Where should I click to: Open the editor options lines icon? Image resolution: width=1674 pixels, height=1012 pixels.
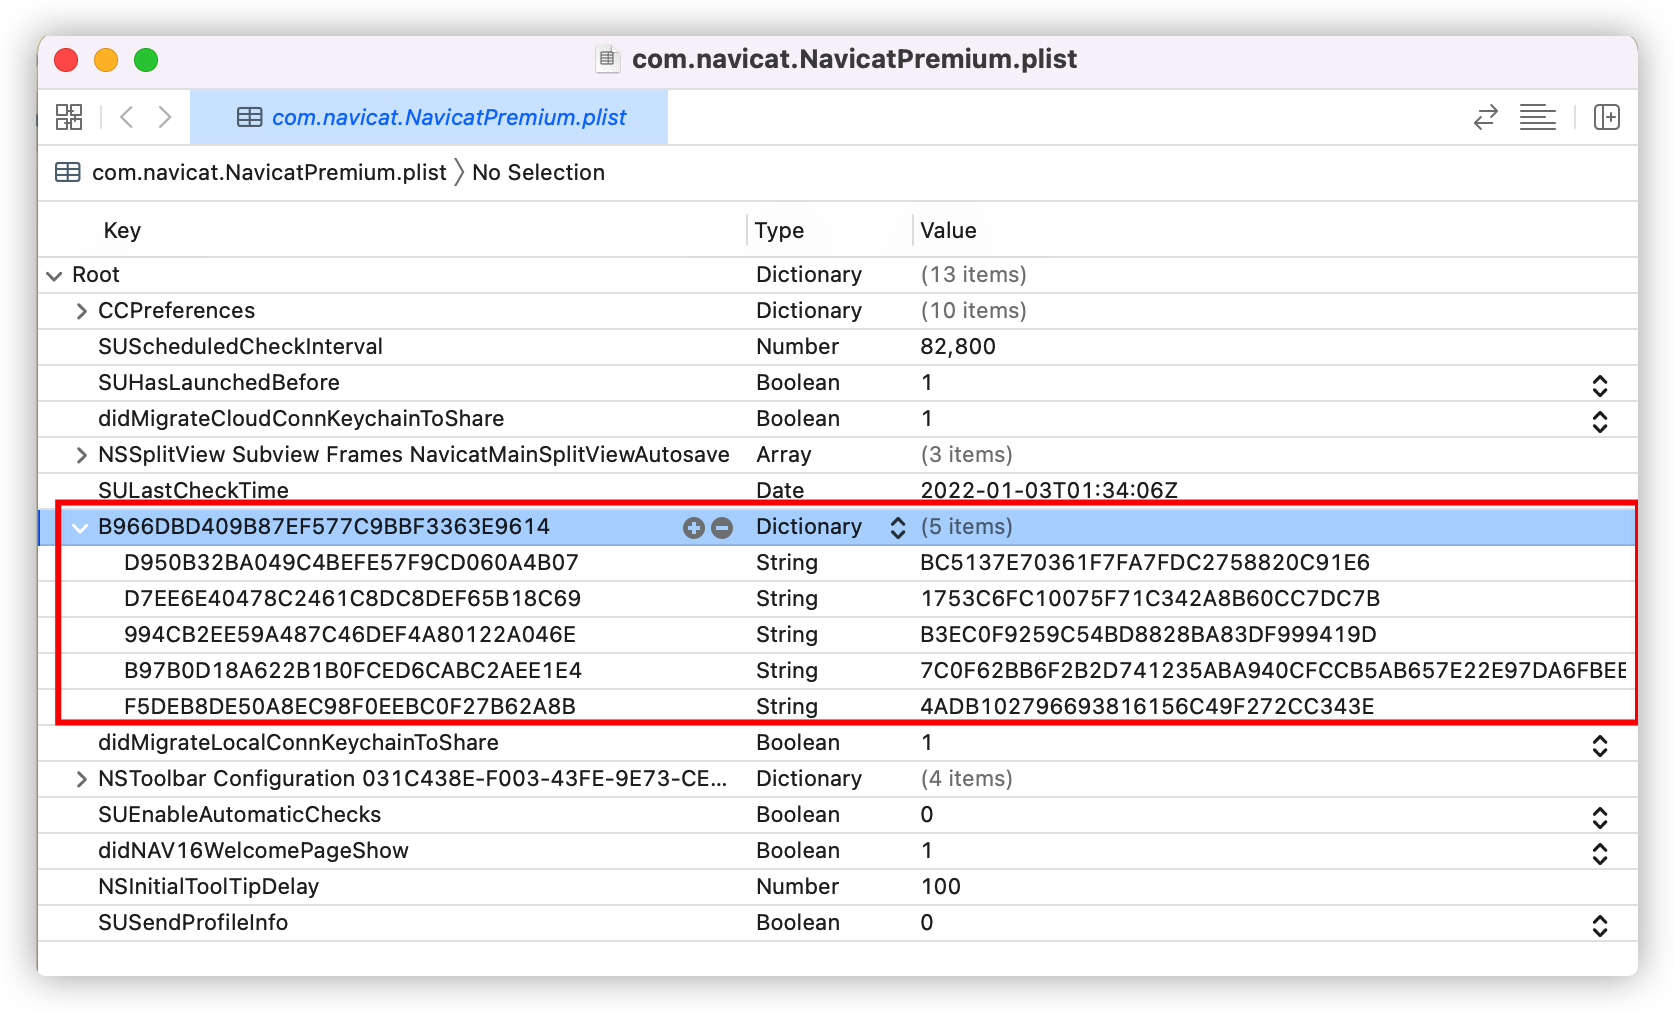click(1537, 117)
